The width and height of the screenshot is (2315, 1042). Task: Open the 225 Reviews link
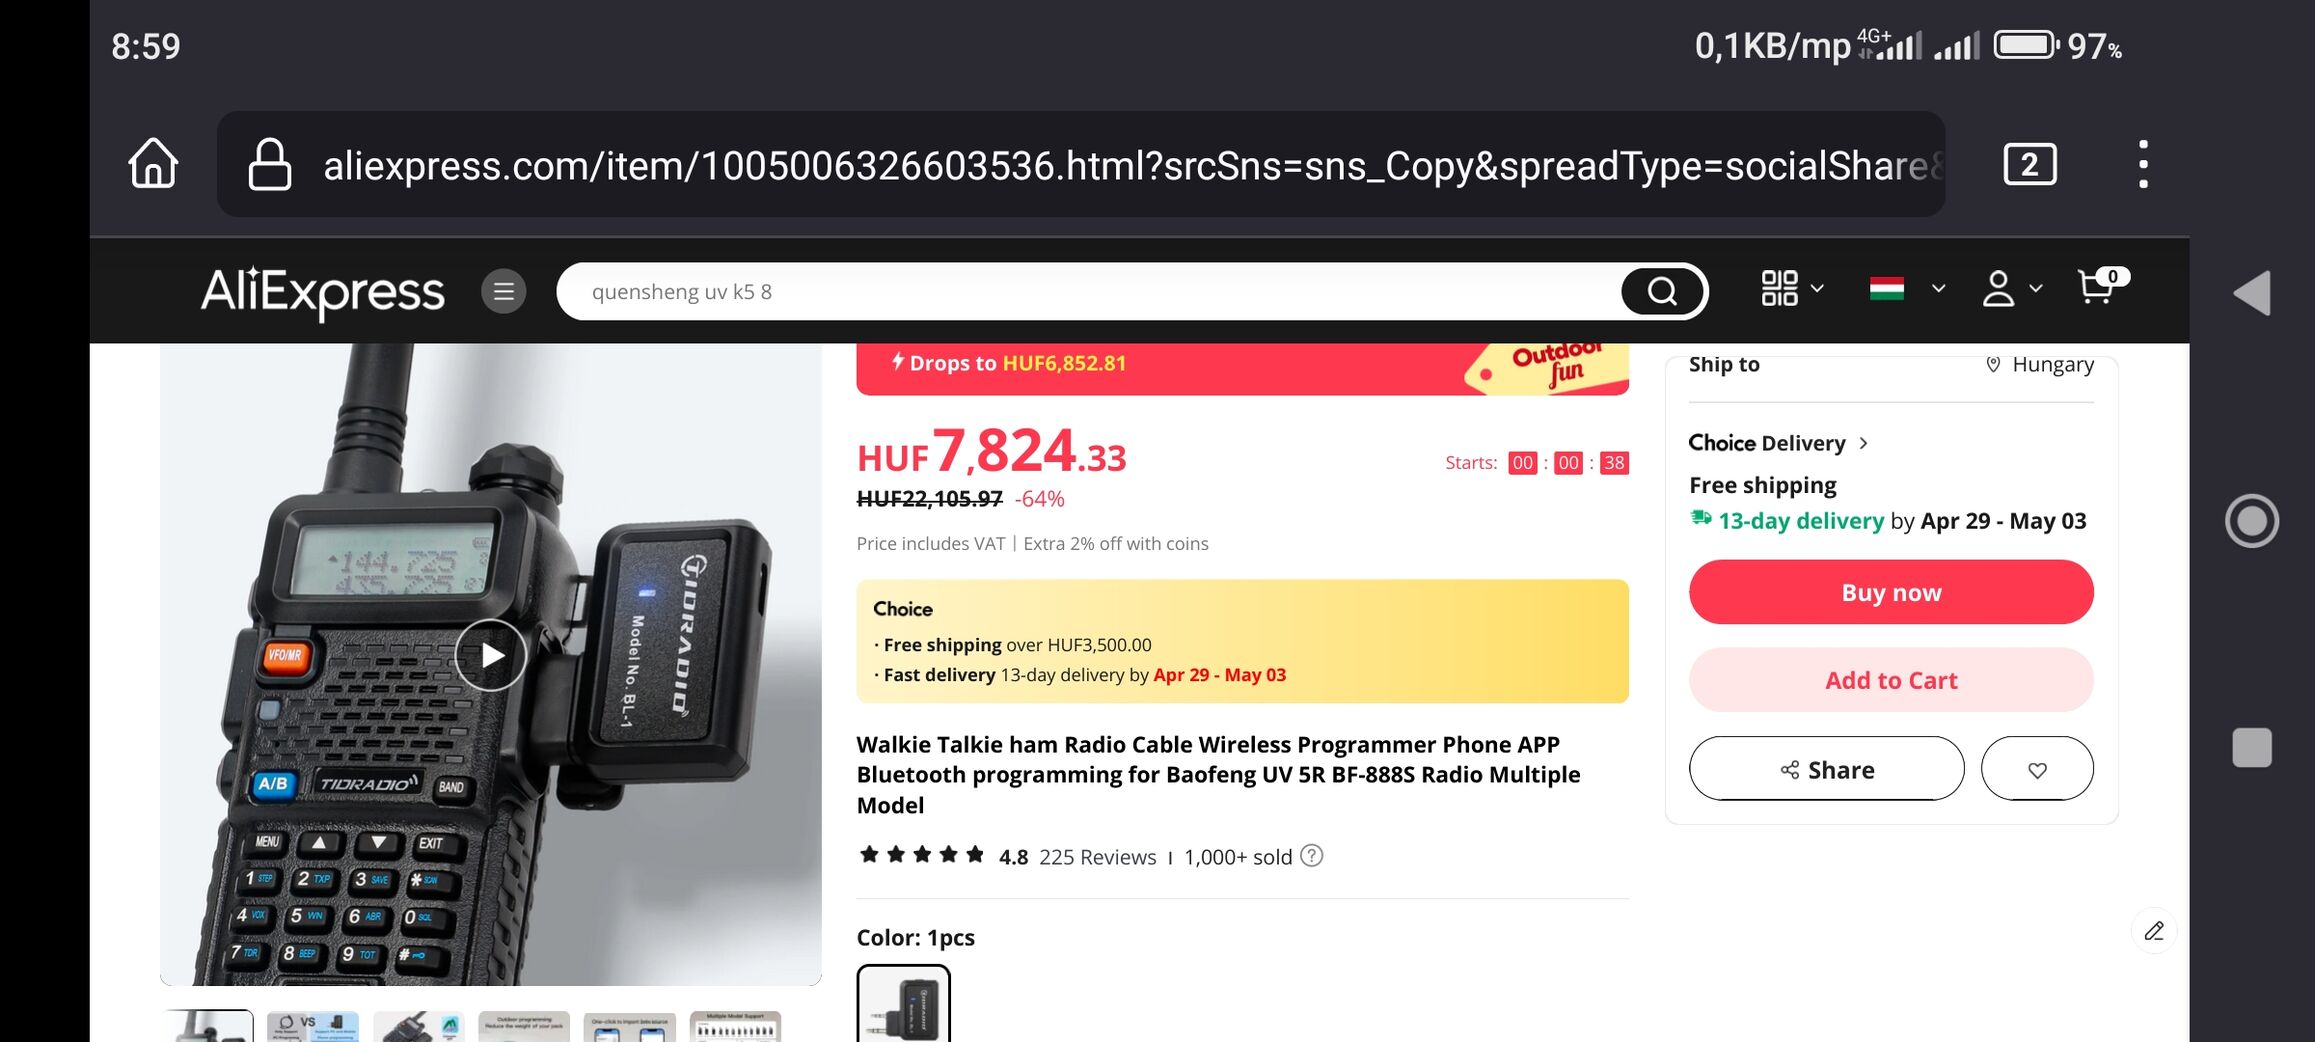[1097, 857]
